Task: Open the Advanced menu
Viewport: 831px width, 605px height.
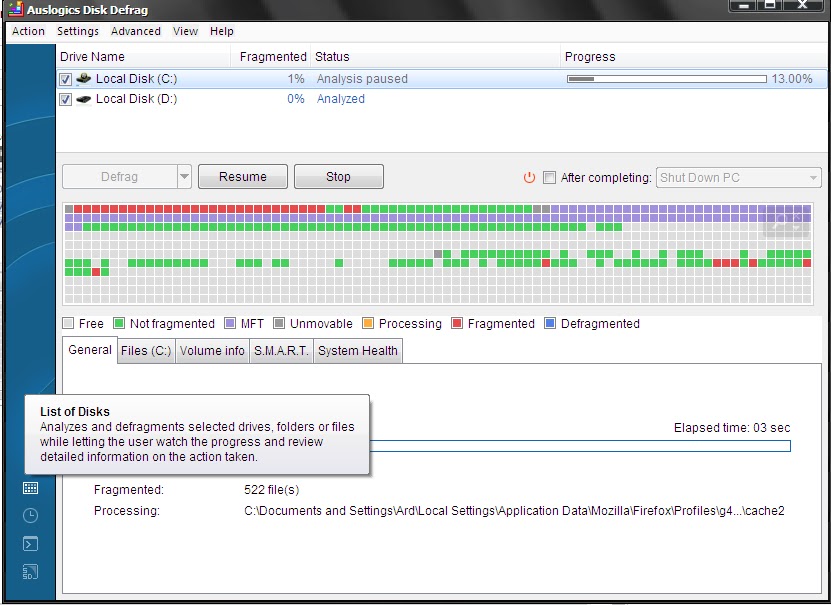Action: pos(136,31)
